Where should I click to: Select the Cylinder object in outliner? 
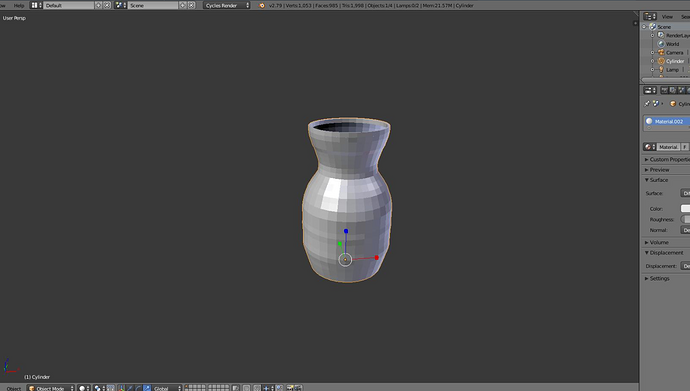pyautogui.click(x=675, y=61)
